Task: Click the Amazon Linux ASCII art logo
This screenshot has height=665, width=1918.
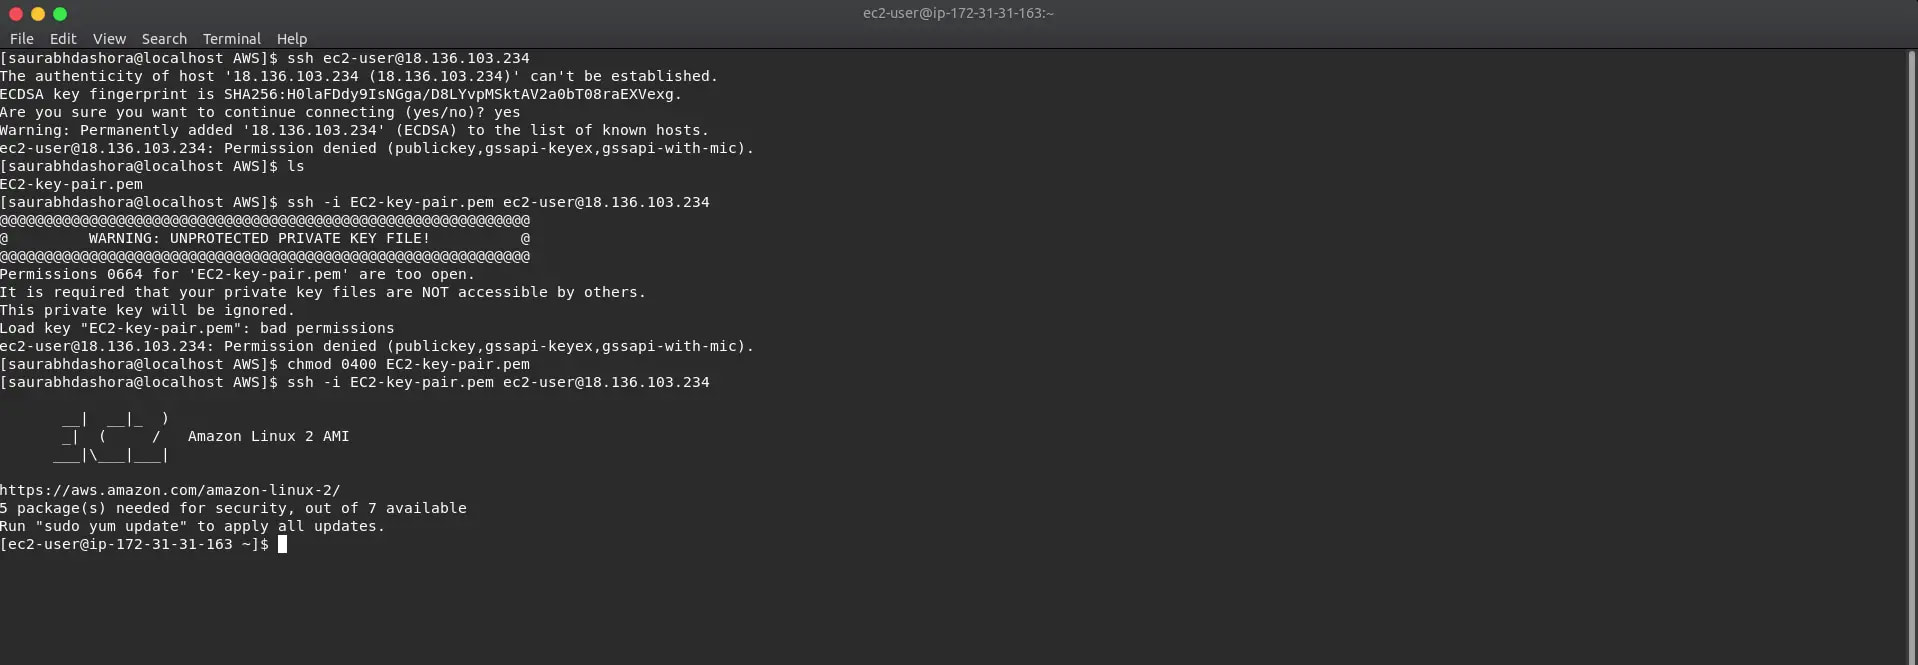Action: click(112, 437)
